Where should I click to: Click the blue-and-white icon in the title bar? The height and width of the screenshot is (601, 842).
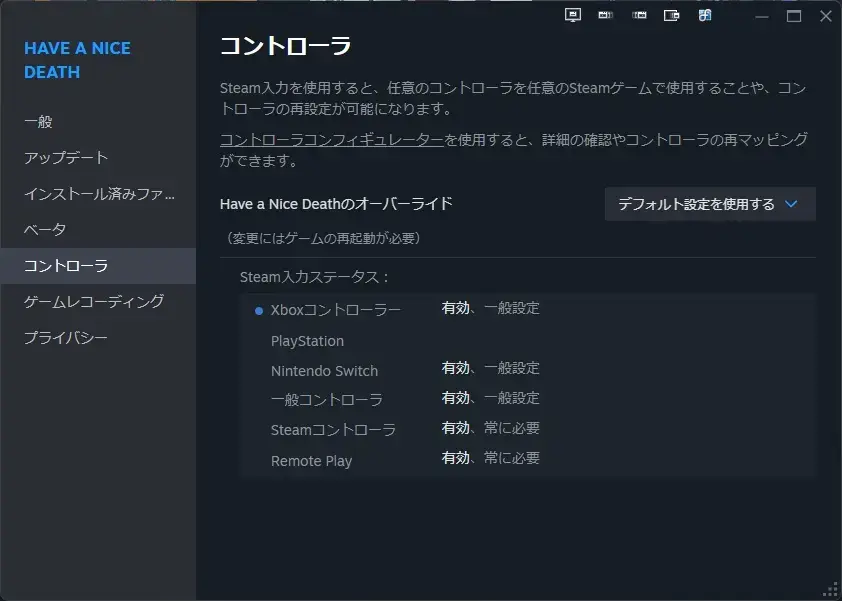[x=705, y=15]
